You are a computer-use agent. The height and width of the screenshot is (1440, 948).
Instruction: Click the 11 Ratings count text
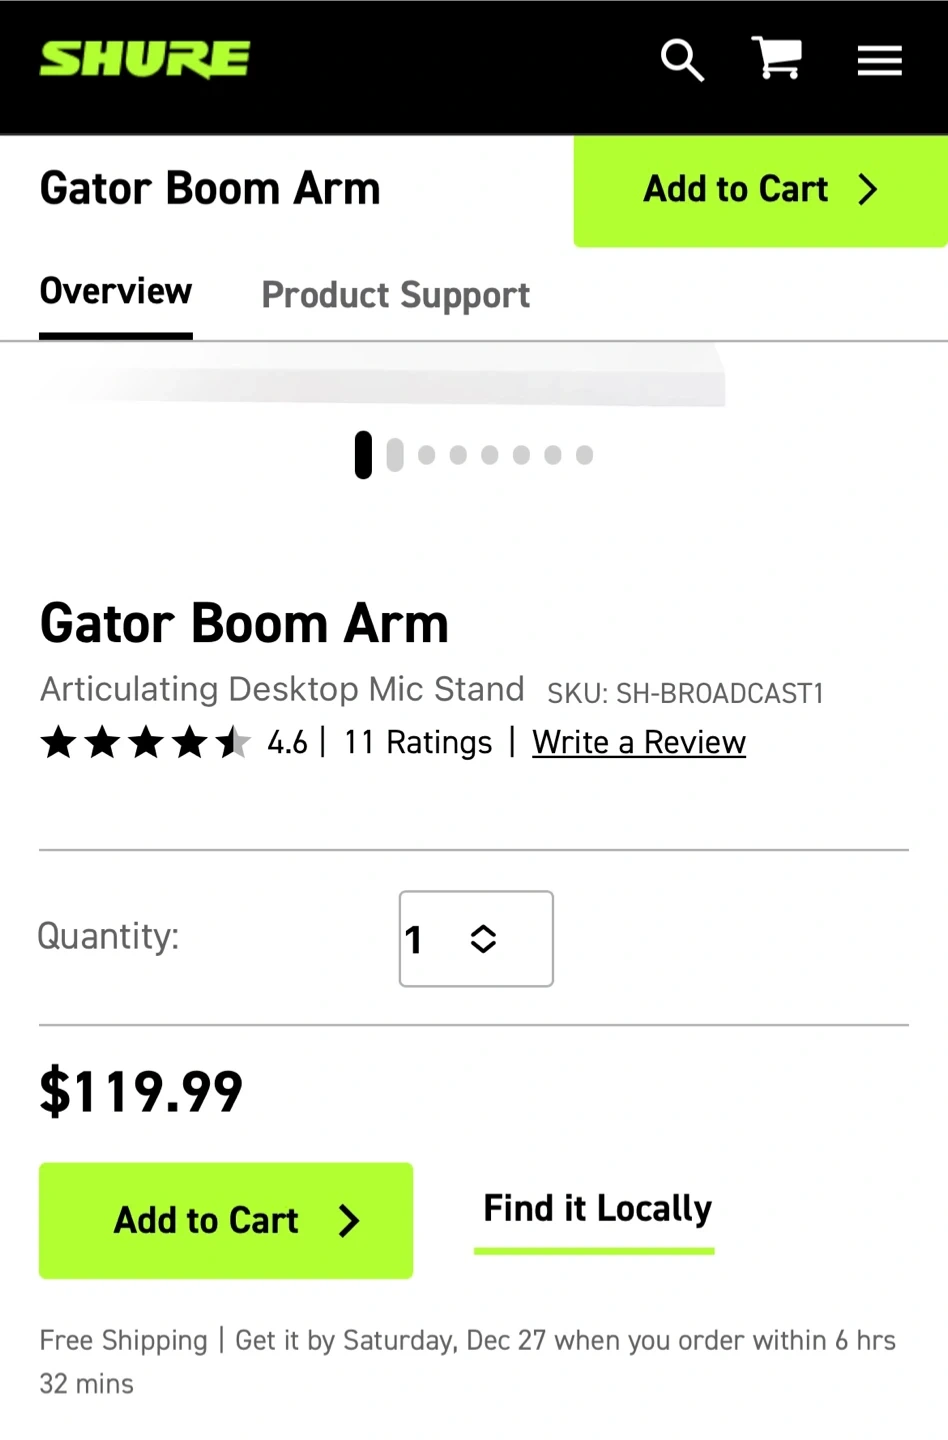[418, 743]
